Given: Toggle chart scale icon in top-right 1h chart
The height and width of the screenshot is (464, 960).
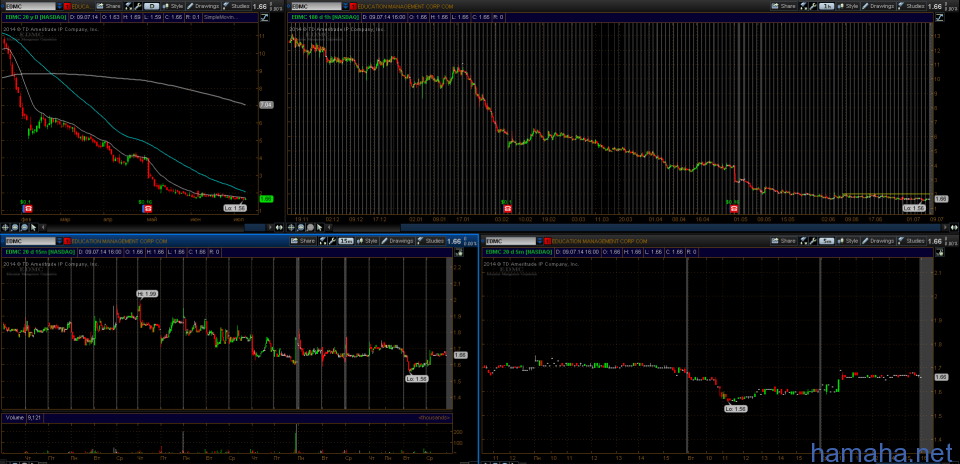Looking at the screenshot, I should [940, 17].
